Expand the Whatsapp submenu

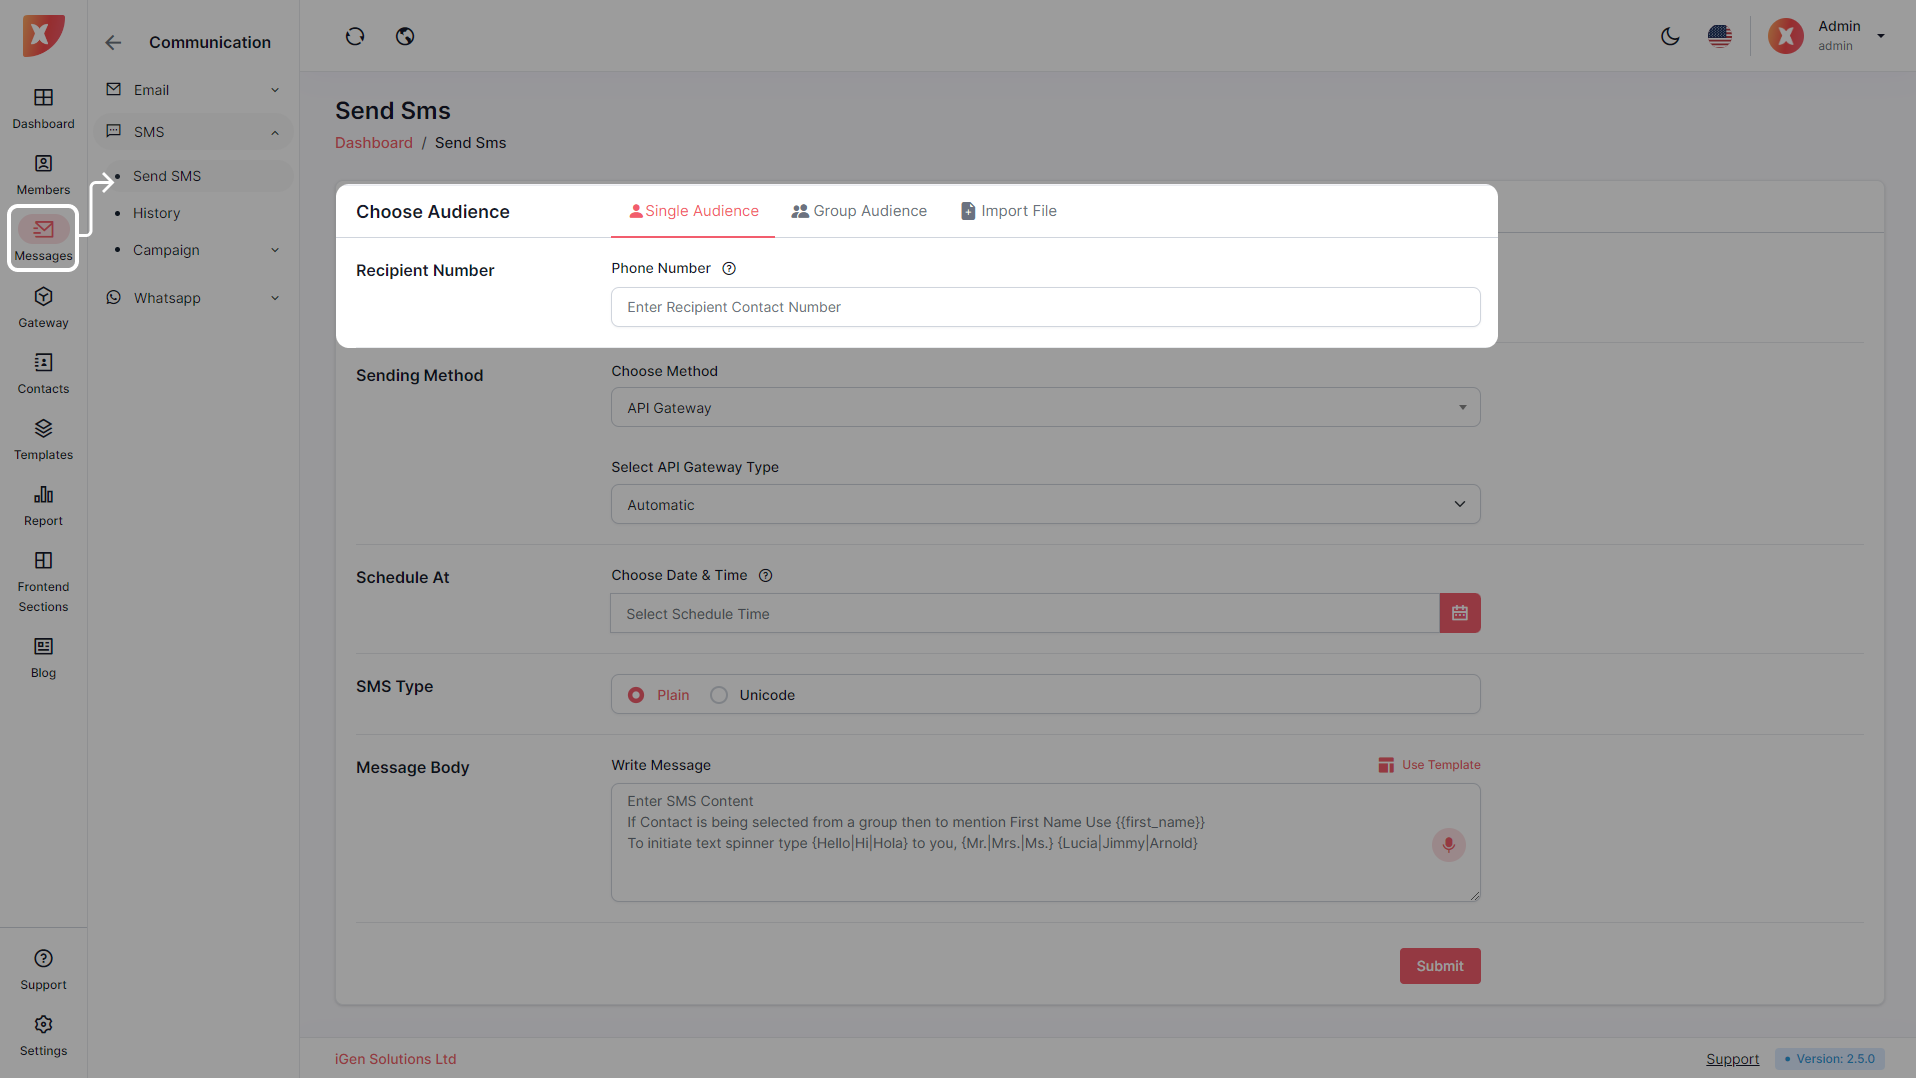193,298
